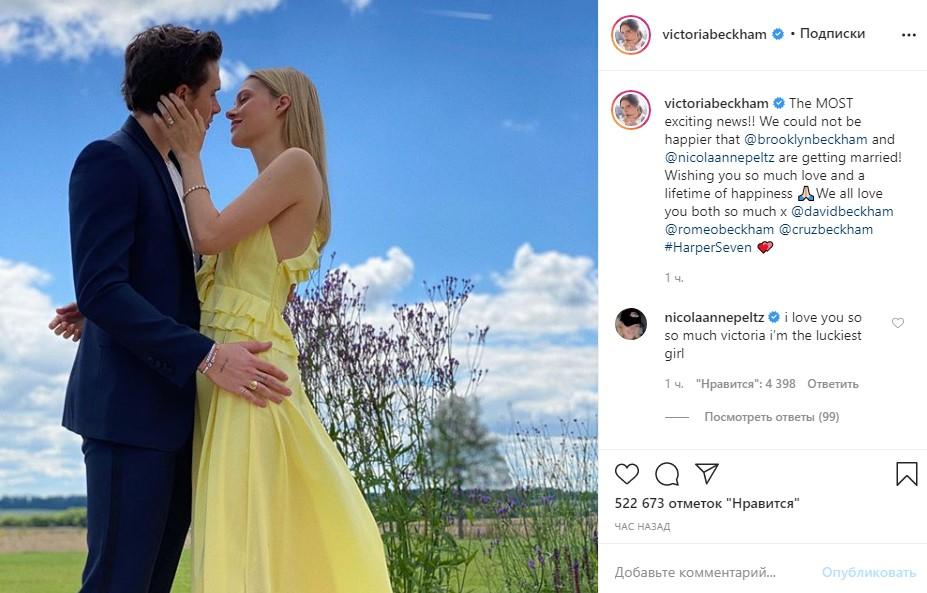Screen dimensions: 927x593
Task: Click the 'Опубликовать' post button
Action: (868, 572)
